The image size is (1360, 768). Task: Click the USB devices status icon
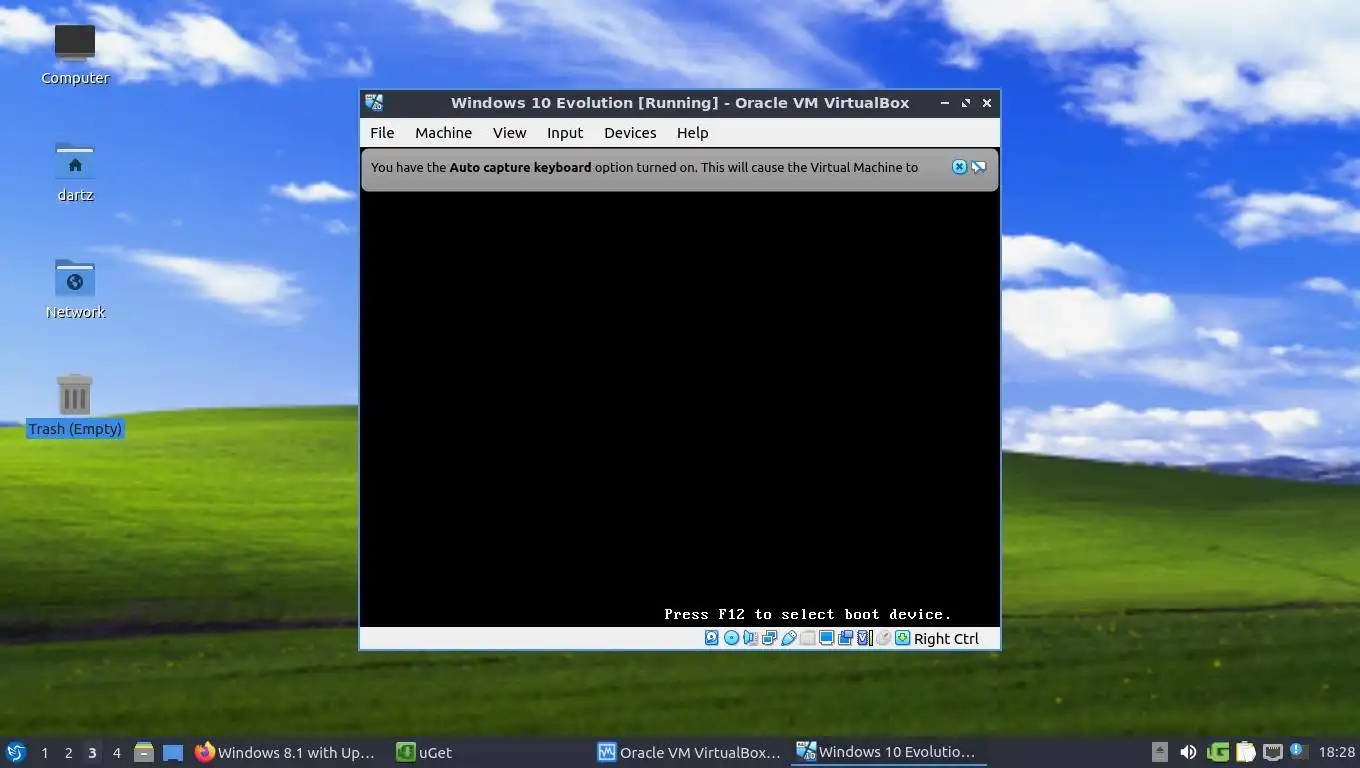(789, 638)
